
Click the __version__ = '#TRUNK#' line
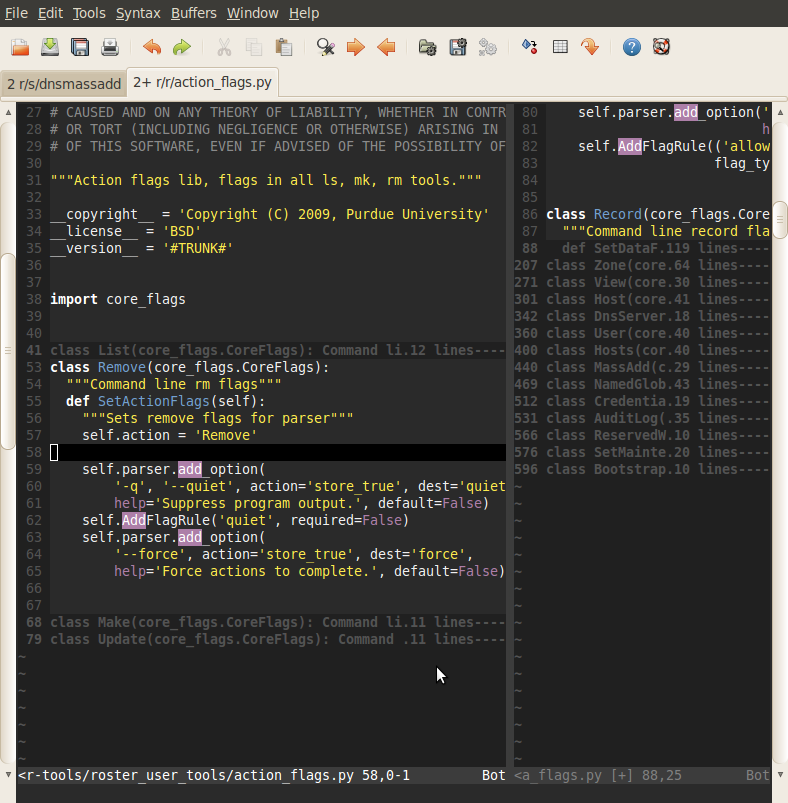[x=142, y=248]
